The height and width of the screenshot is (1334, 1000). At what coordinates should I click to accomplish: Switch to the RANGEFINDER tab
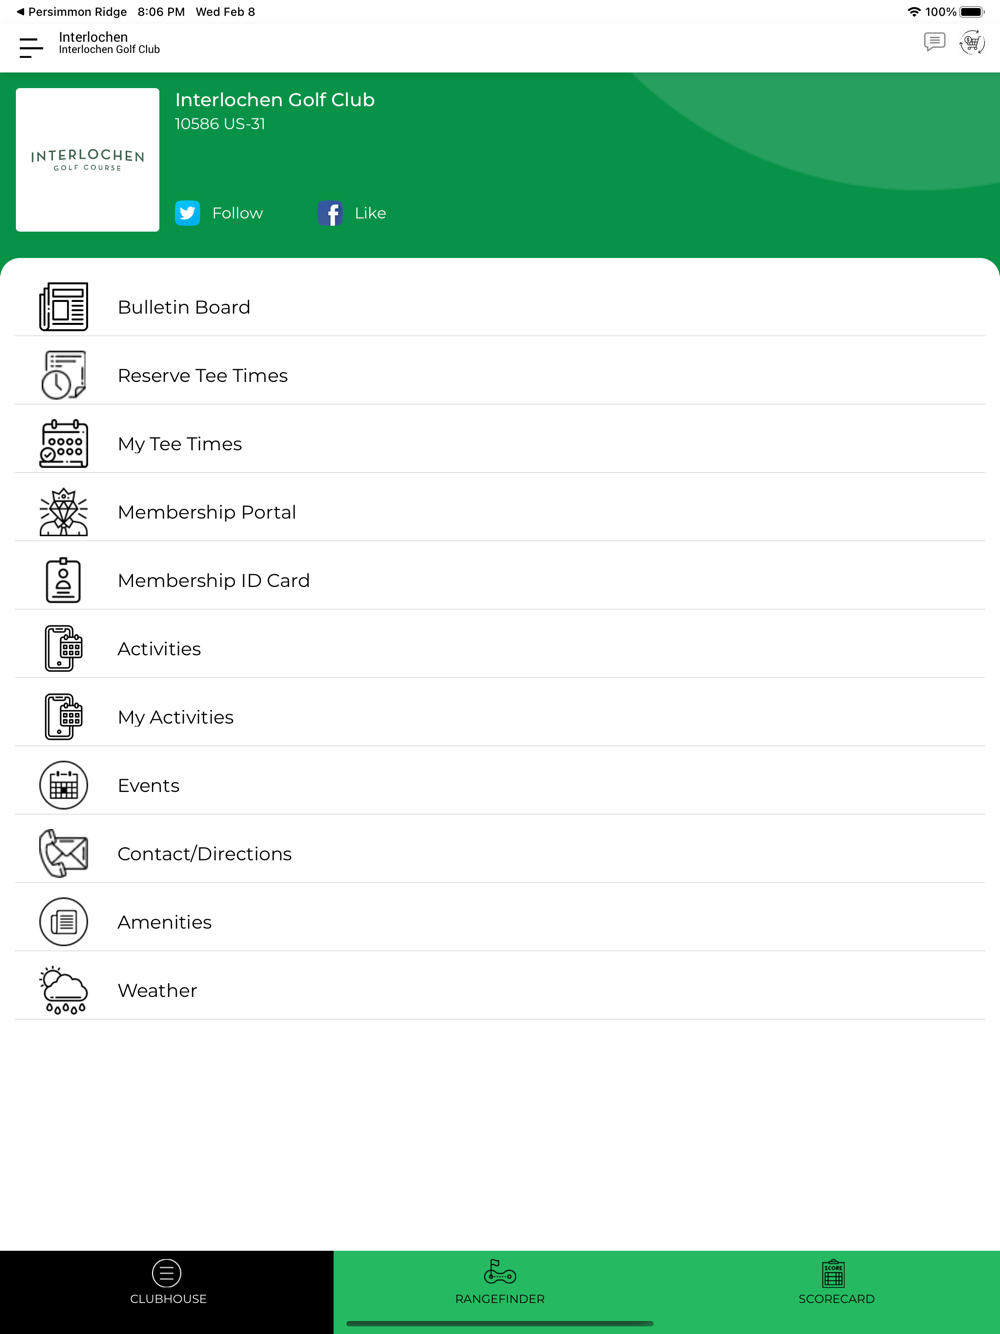pyautogui.click(x=500, y=1291)
